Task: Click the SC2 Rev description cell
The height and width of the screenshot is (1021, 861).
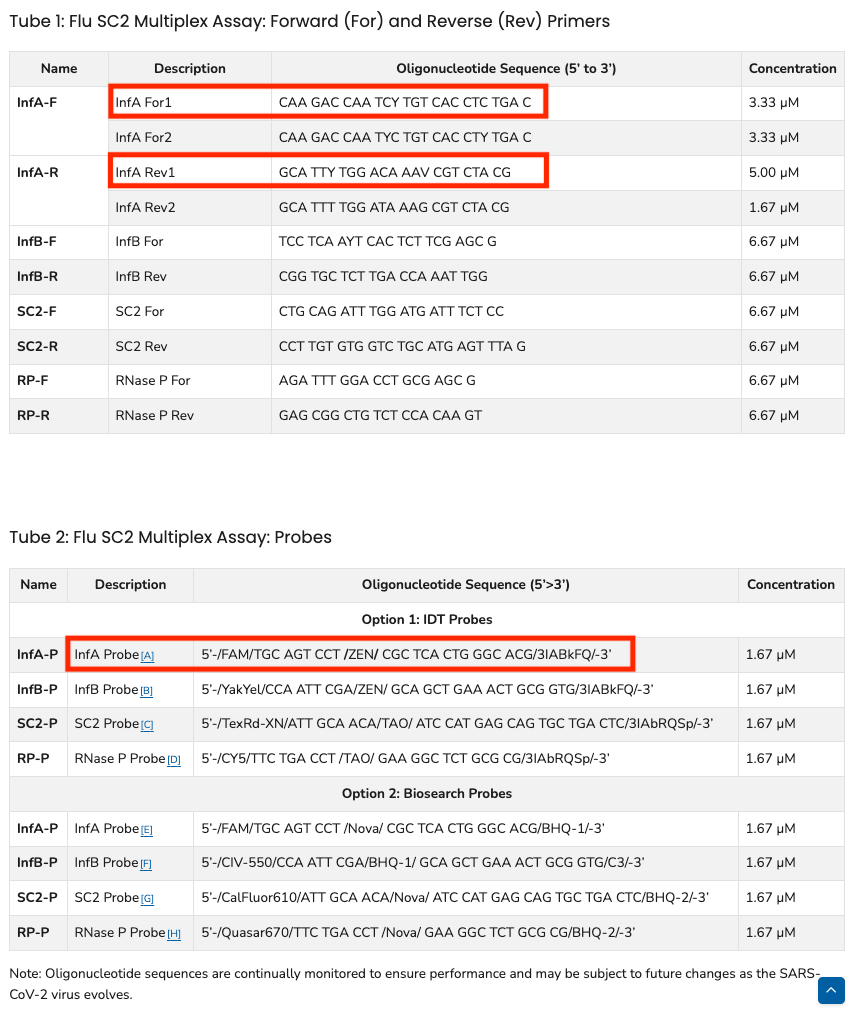Action: [190, 346]
